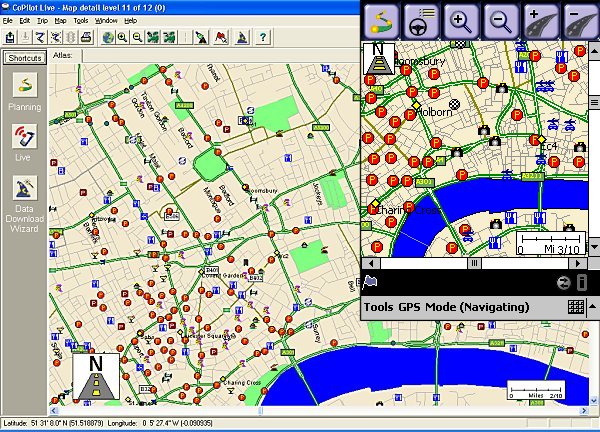Click left arrow of main map scrollbar
The width and height of the screenshot is (600, 432).
point(54,411)
